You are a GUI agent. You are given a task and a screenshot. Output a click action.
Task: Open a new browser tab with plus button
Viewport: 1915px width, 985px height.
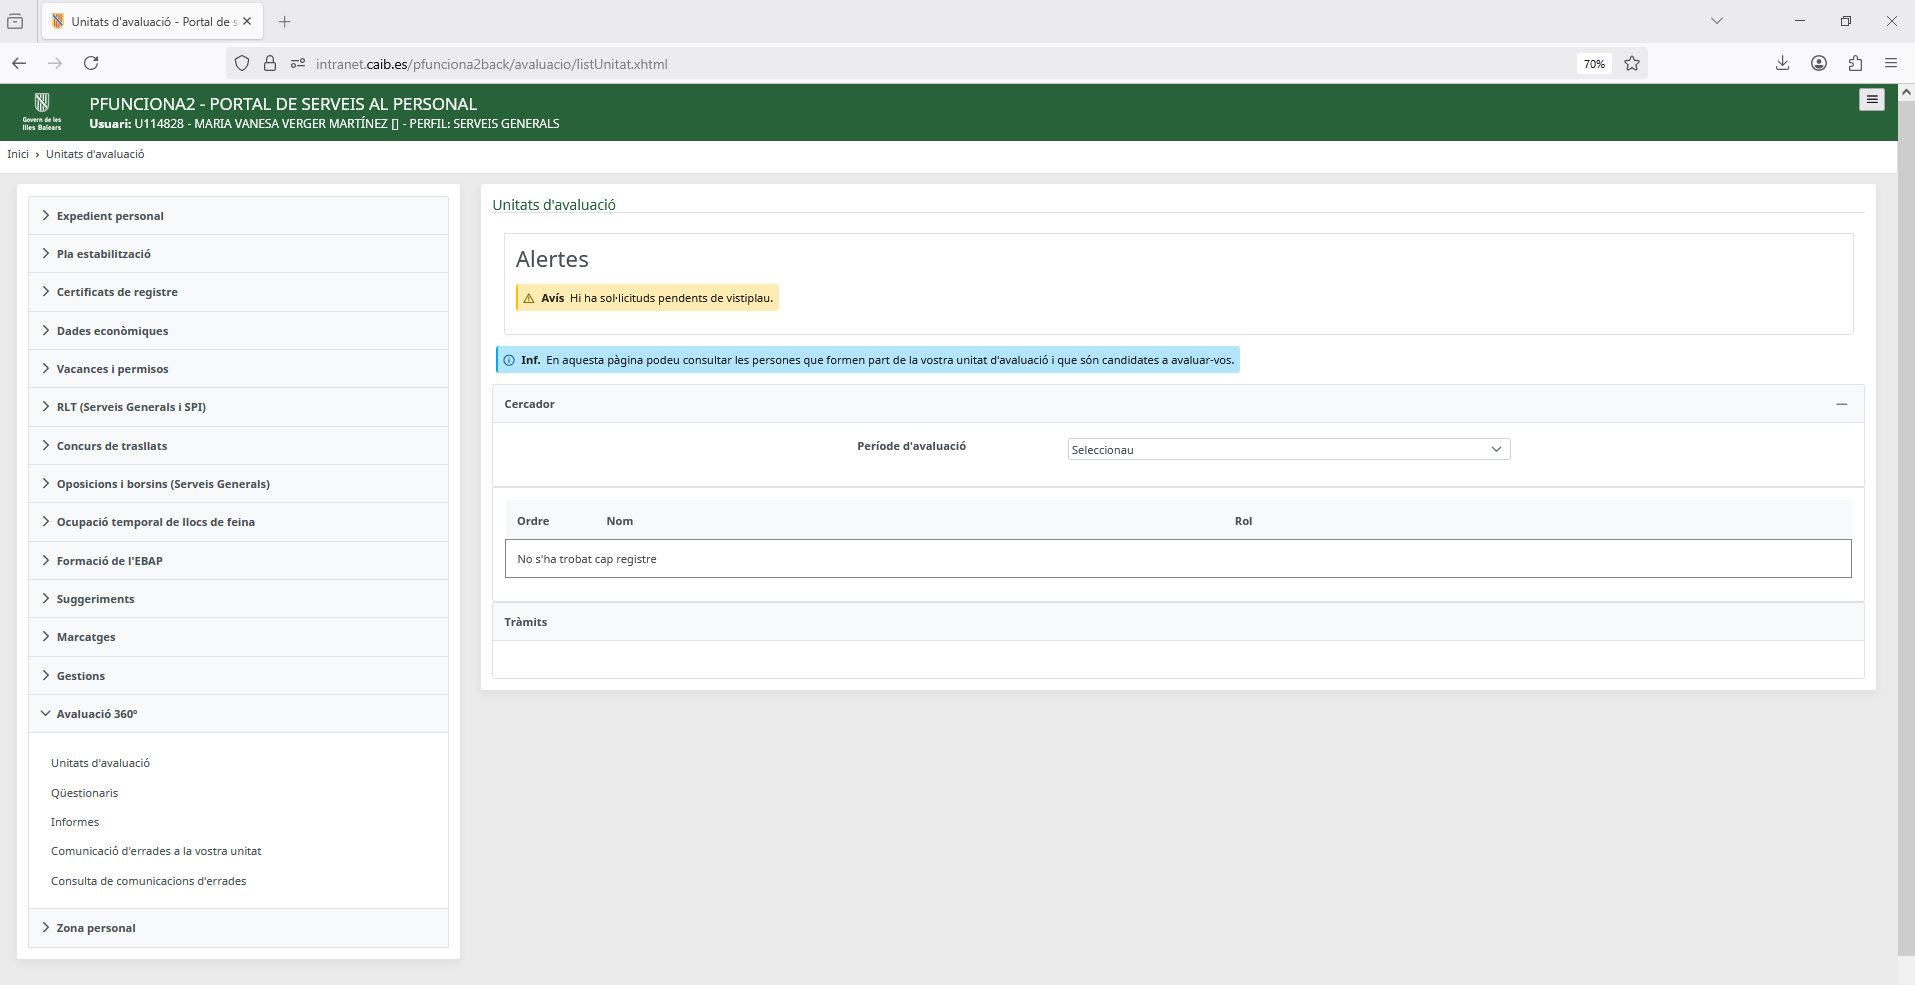pos(285,21)
